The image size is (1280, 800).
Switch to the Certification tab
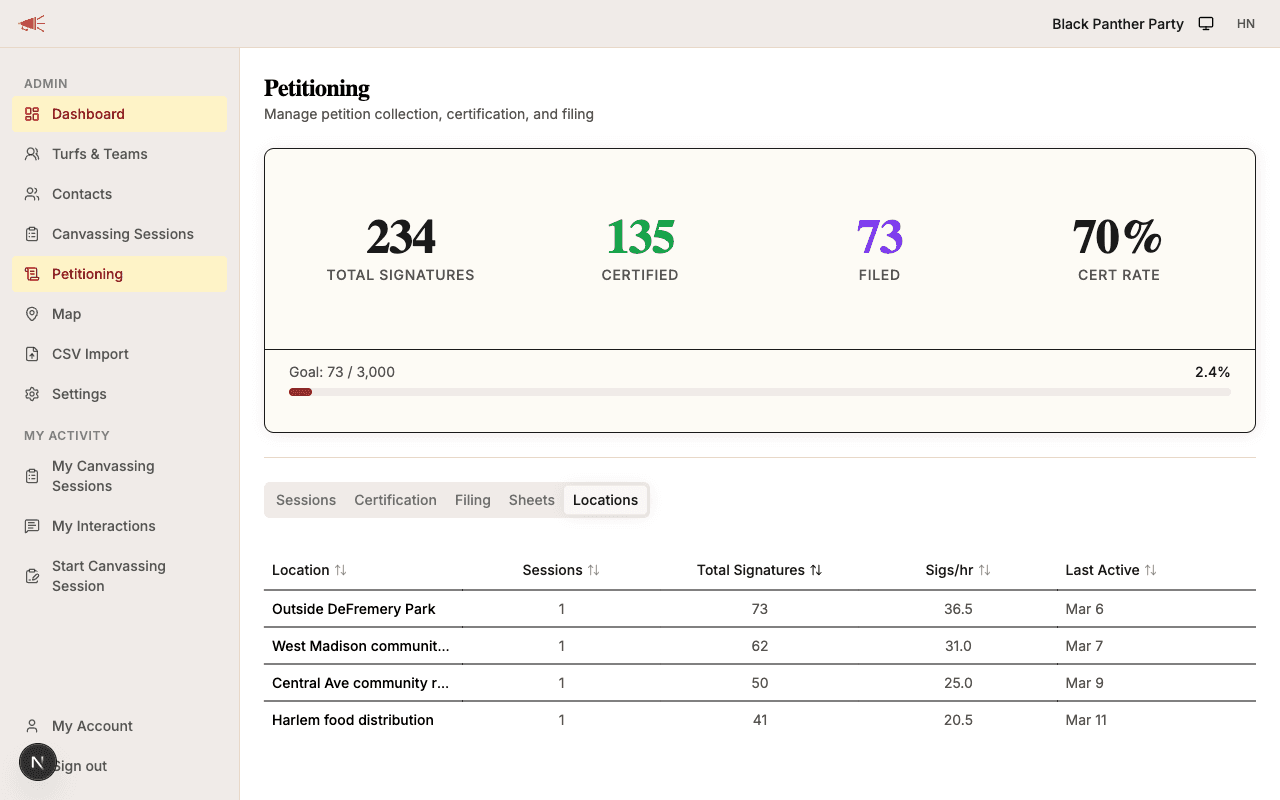coord(395,500)
